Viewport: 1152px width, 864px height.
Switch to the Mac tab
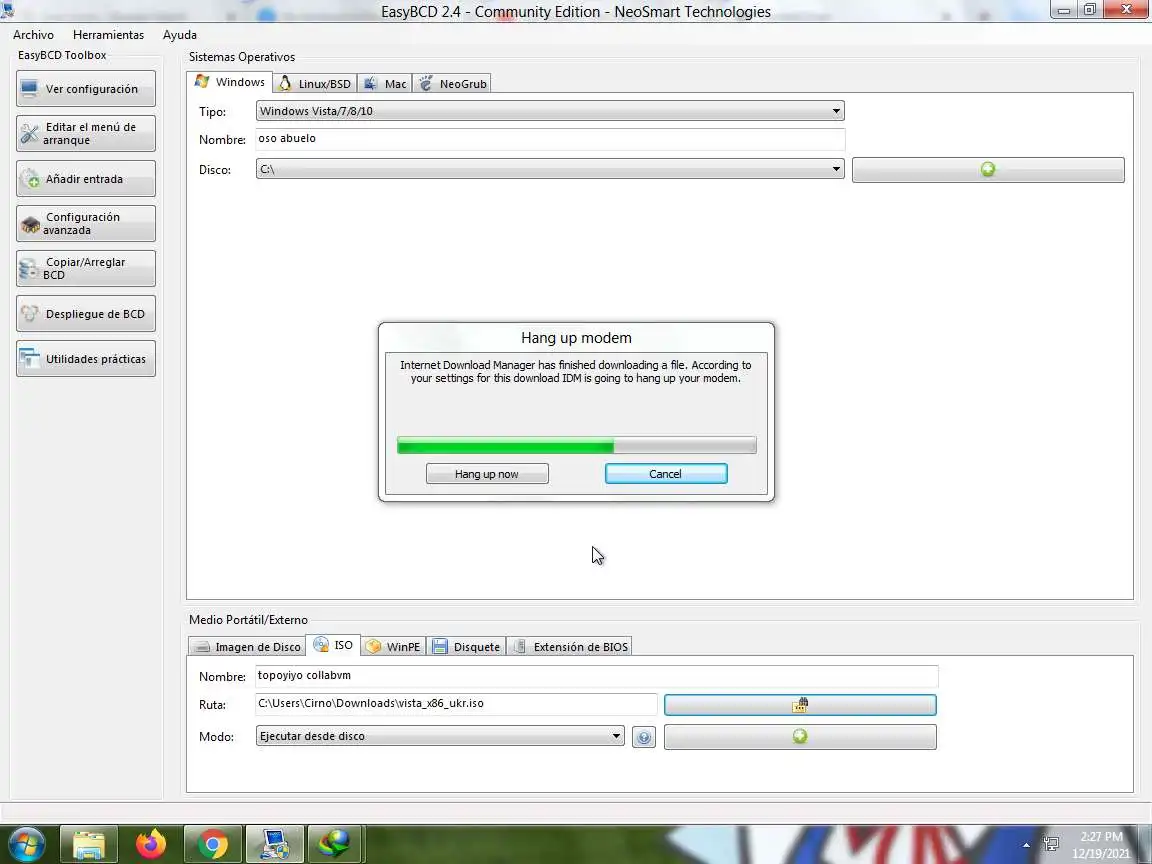(385, 84)
